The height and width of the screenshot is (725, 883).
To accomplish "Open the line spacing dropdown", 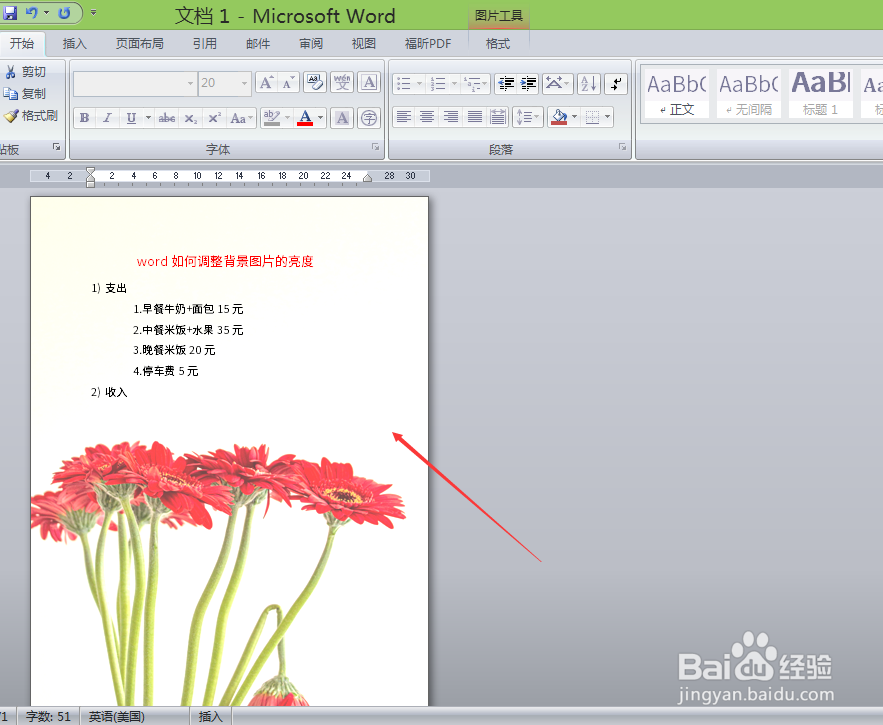I will click(x=528, y=117).
